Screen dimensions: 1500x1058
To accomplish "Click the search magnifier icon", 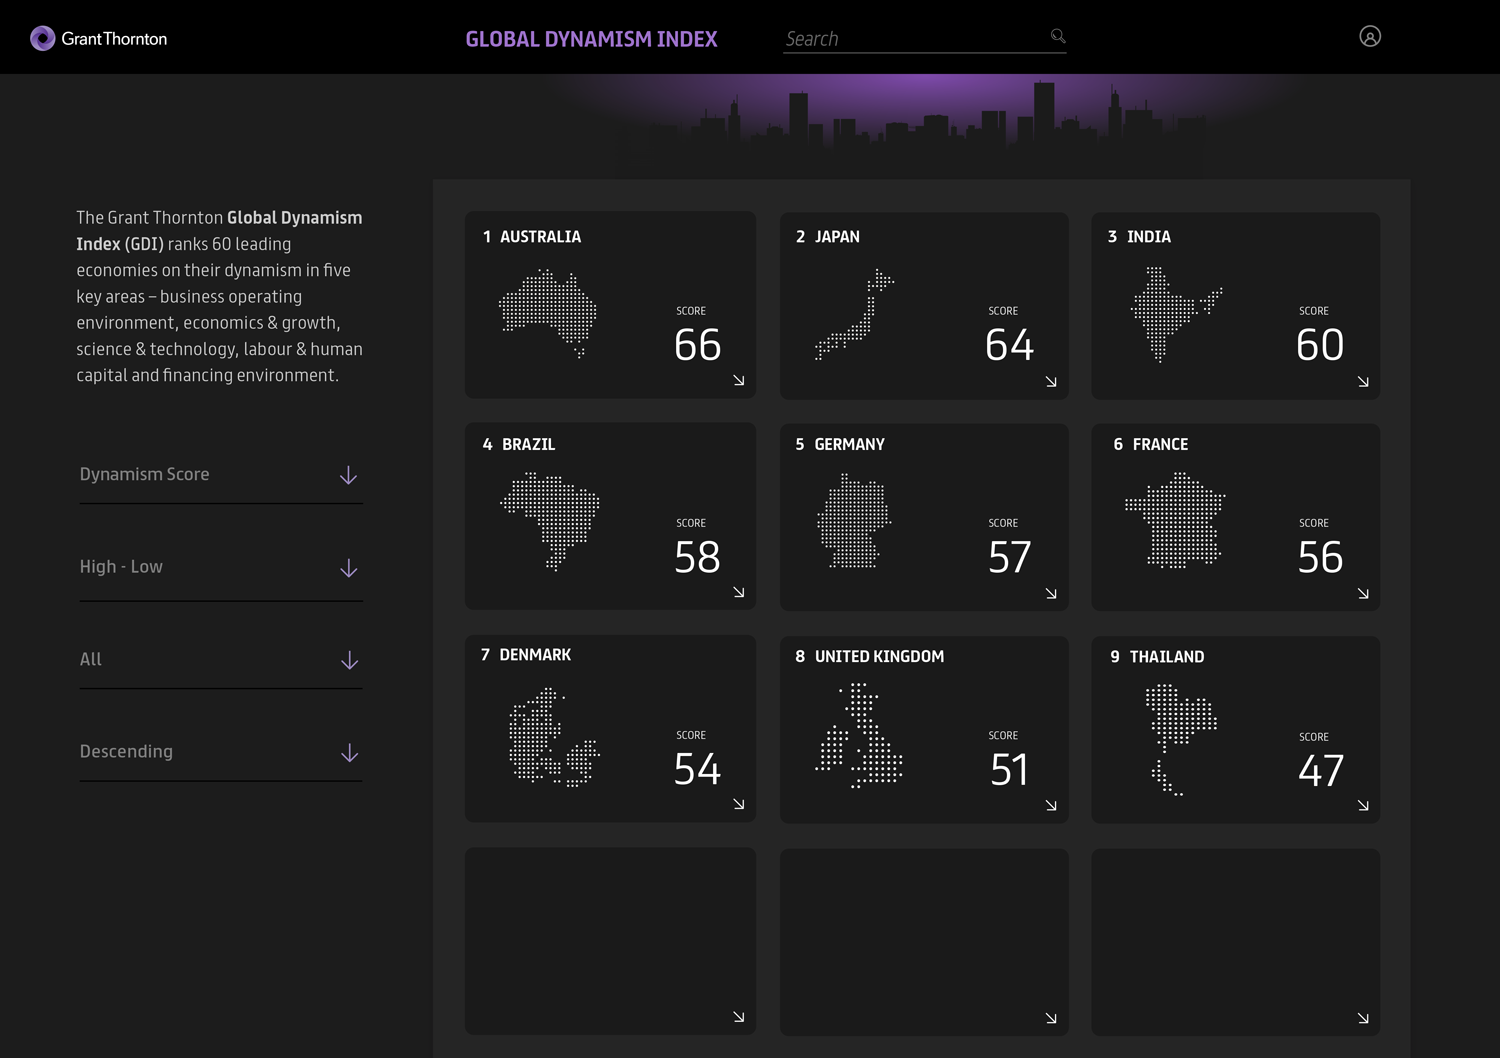I will pos(1057,36).
